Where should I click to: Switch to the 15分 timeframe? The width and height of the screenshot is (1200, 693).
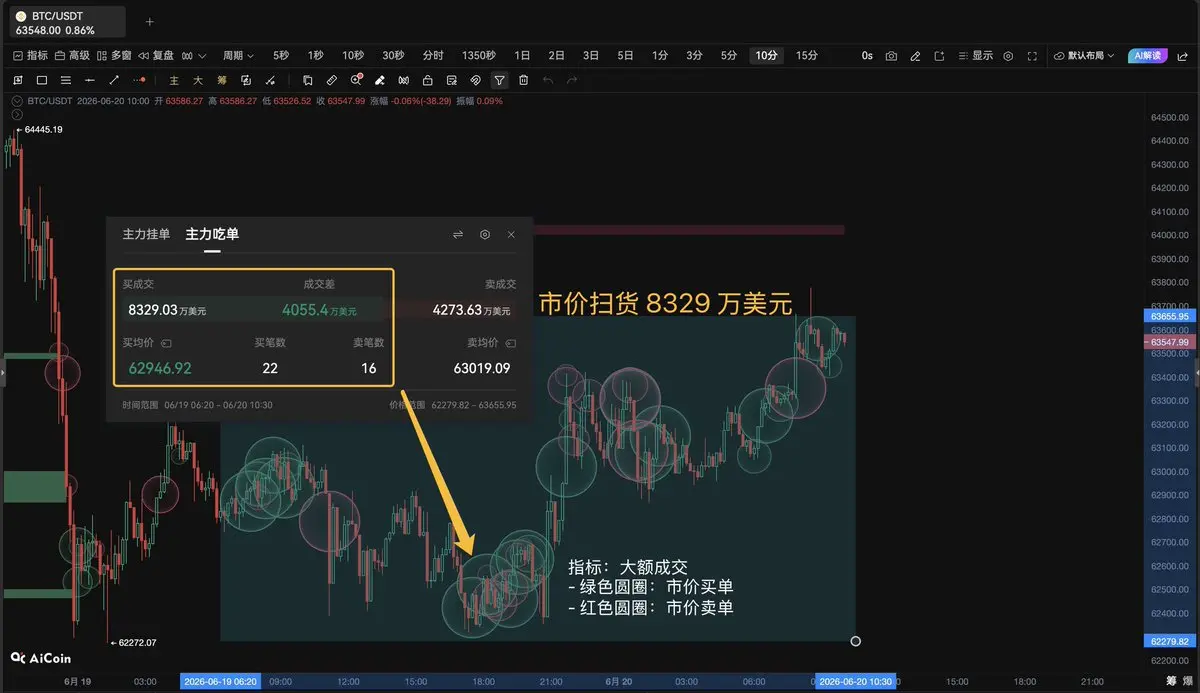807,56
